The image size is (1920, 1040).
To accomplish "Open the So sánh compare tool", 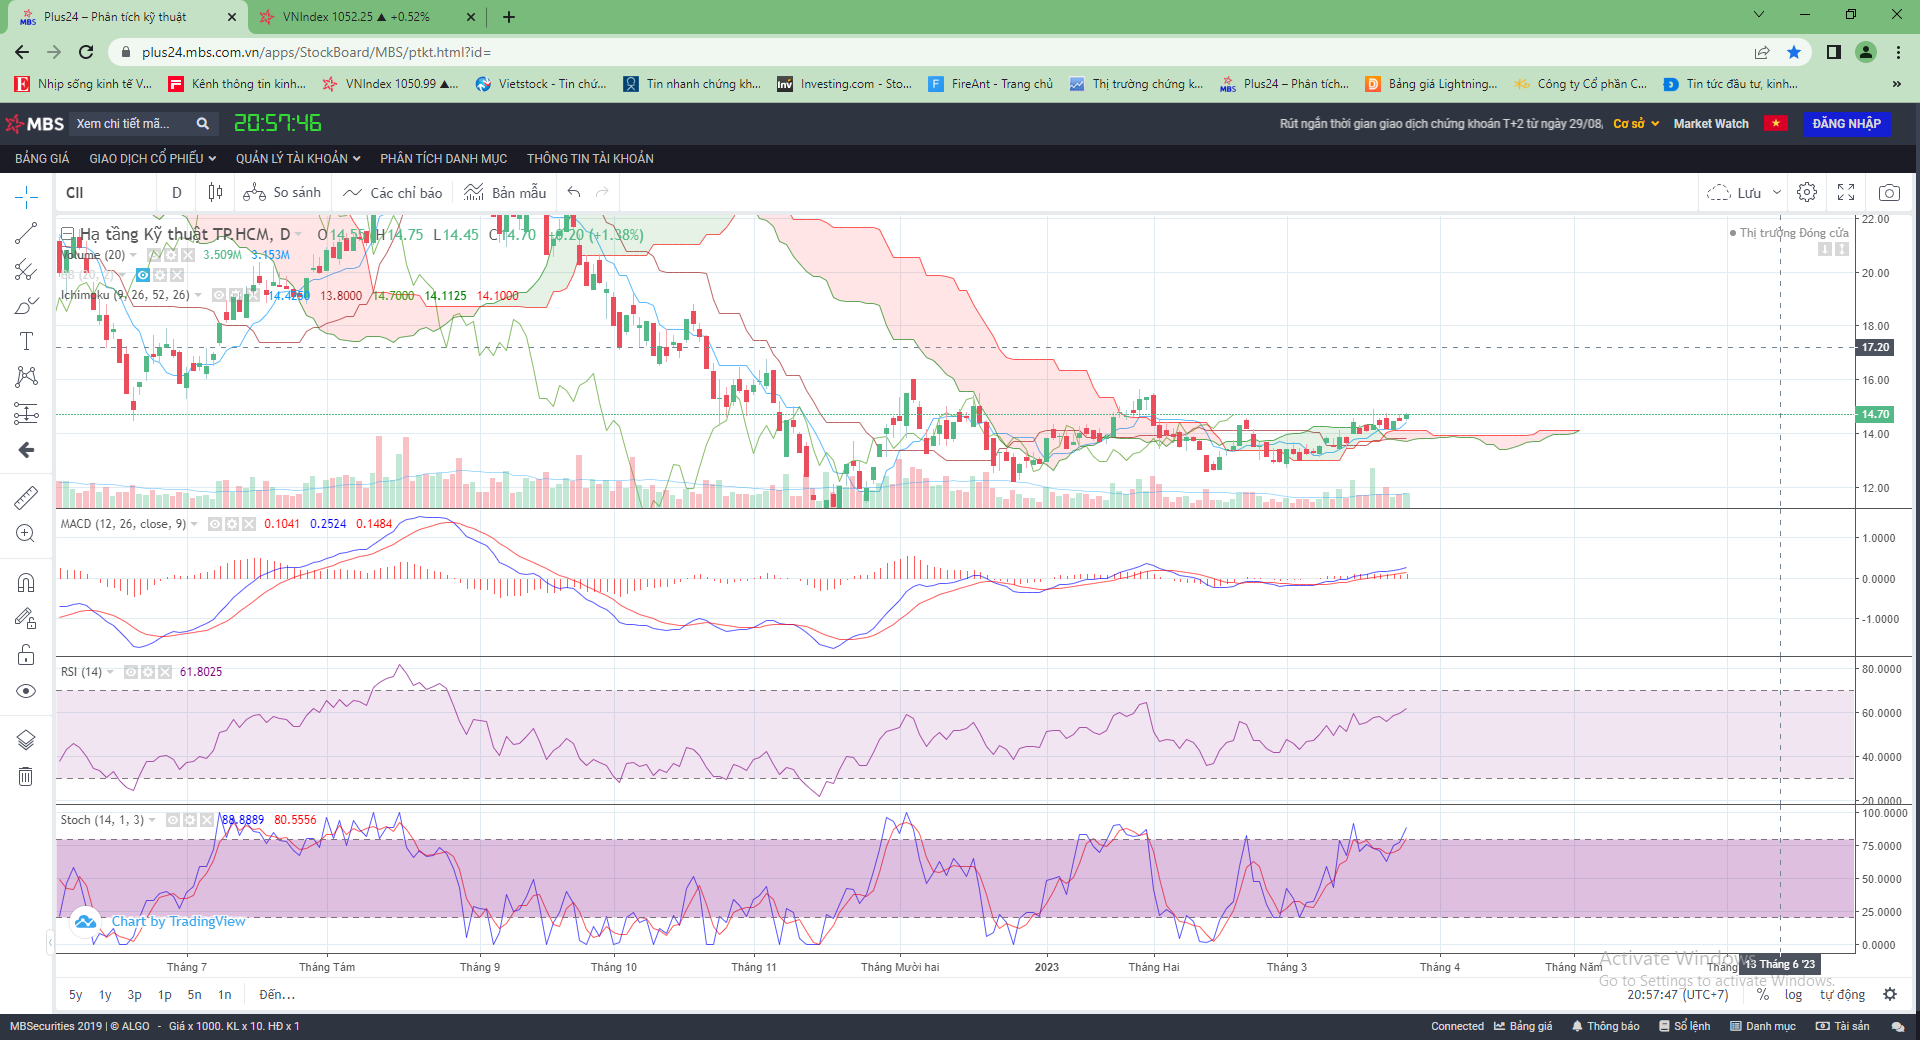I will 282,192.
